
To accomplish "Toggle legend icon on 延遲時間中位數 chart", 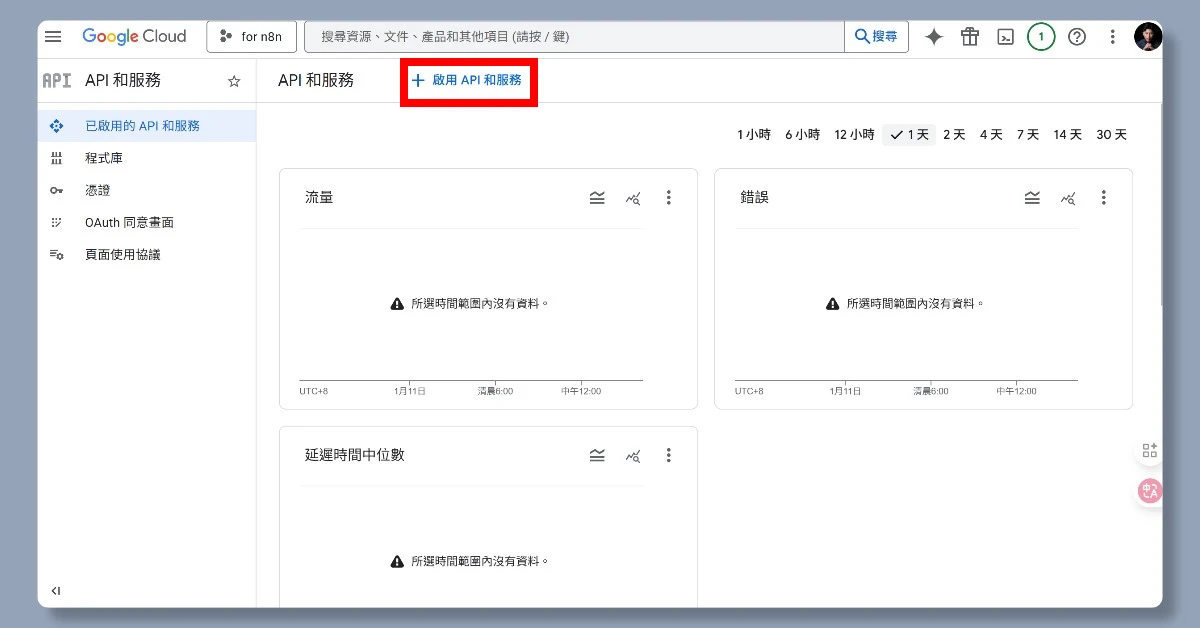I will [597, 455].
